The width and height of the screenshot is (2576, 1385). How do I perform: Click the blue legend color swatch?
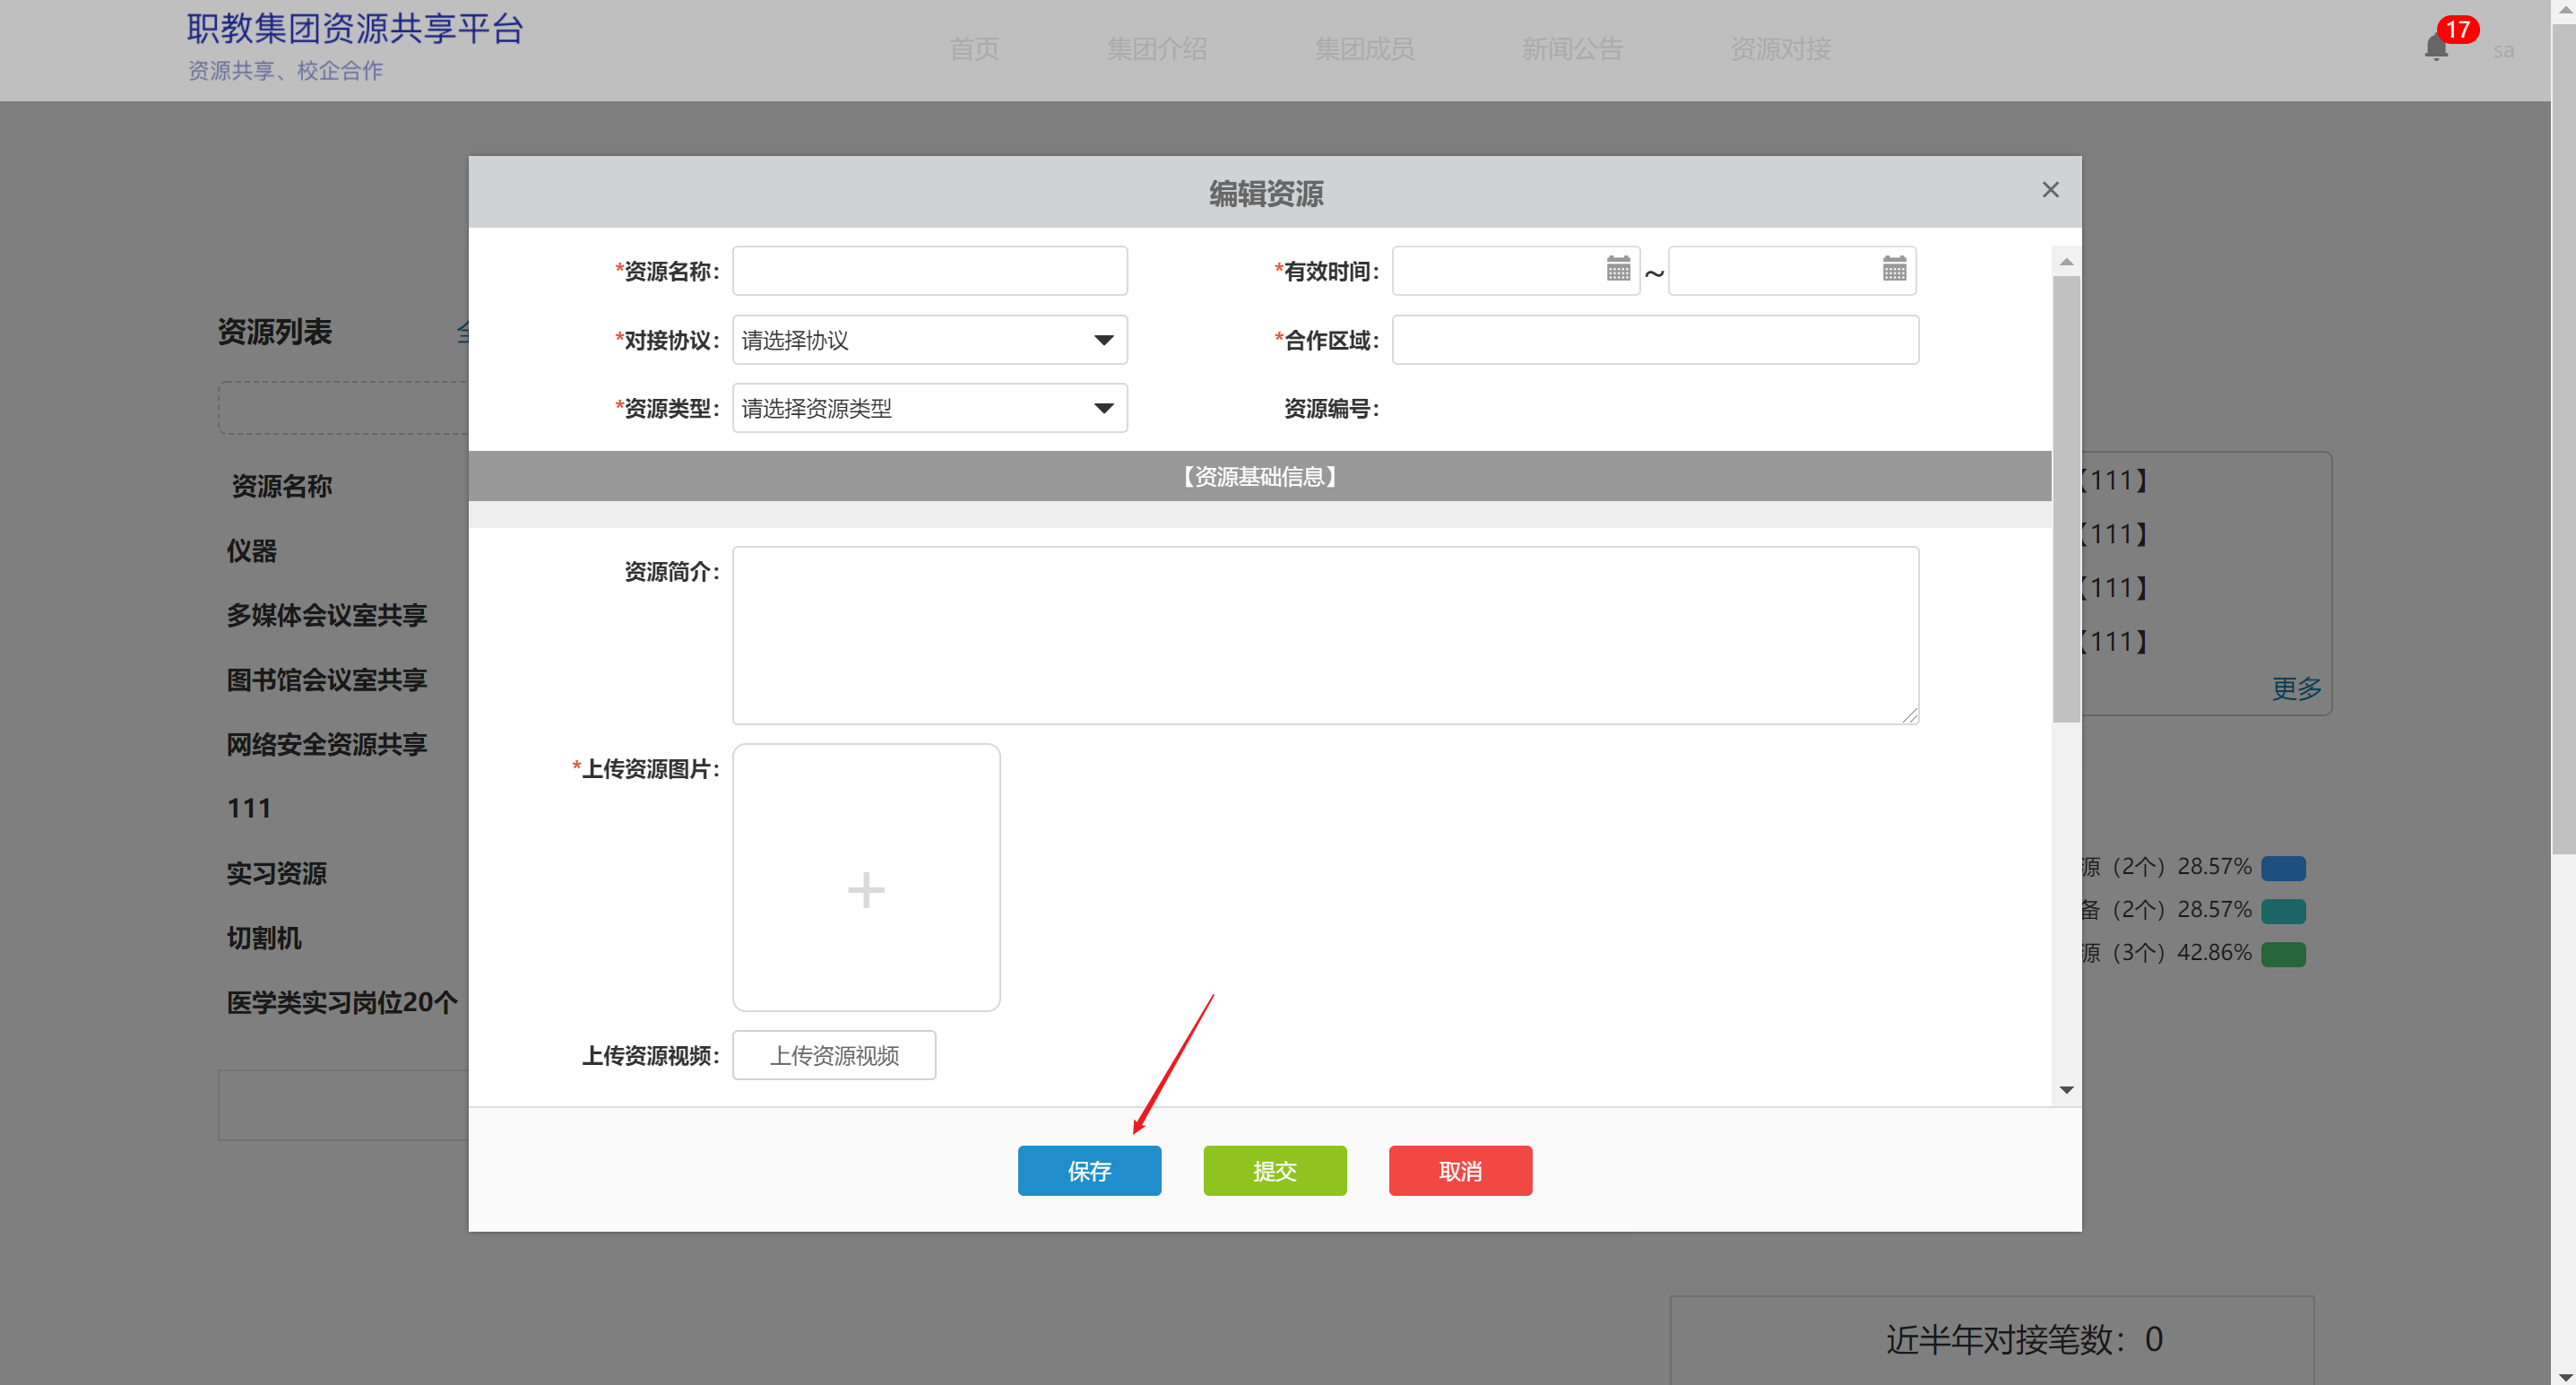[2283, 867]
